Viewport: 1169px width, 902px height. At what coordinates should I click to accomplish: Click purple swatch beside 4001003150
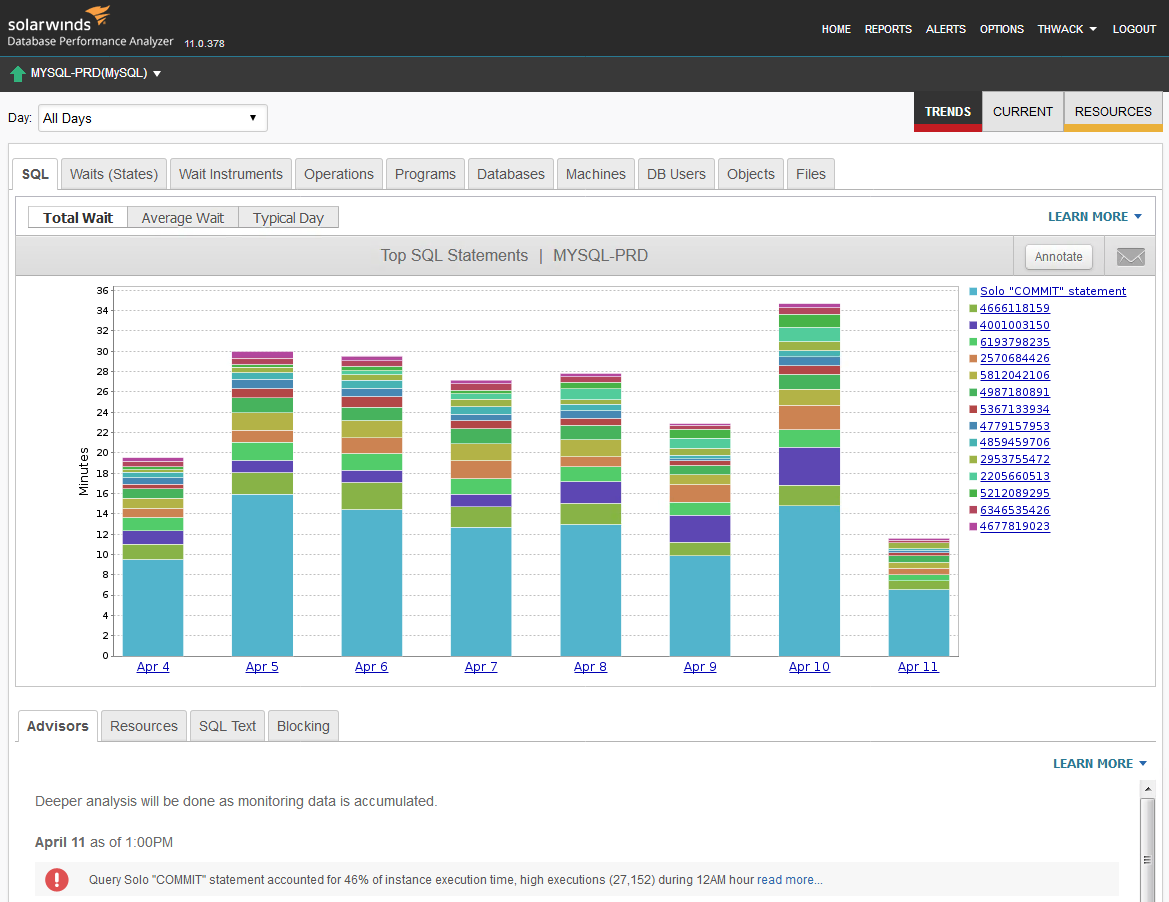[973, 325]
